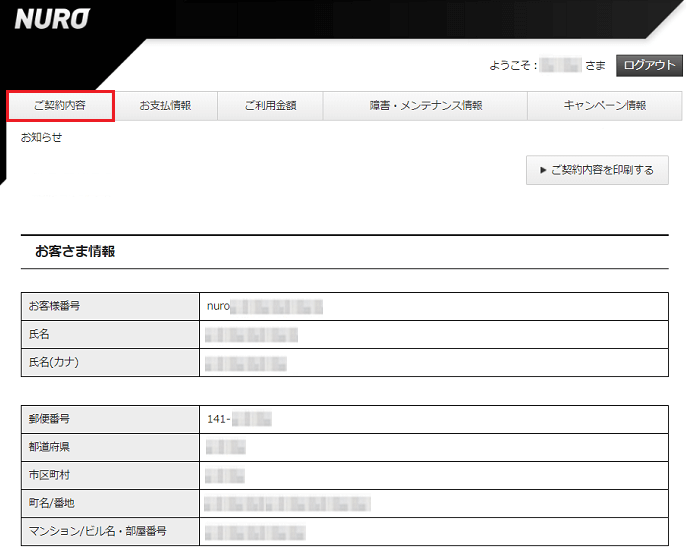Select the ご利用金額 tab
Image resolution: width=690 pixels, height=550 pixels.
[x=270, y=106]
